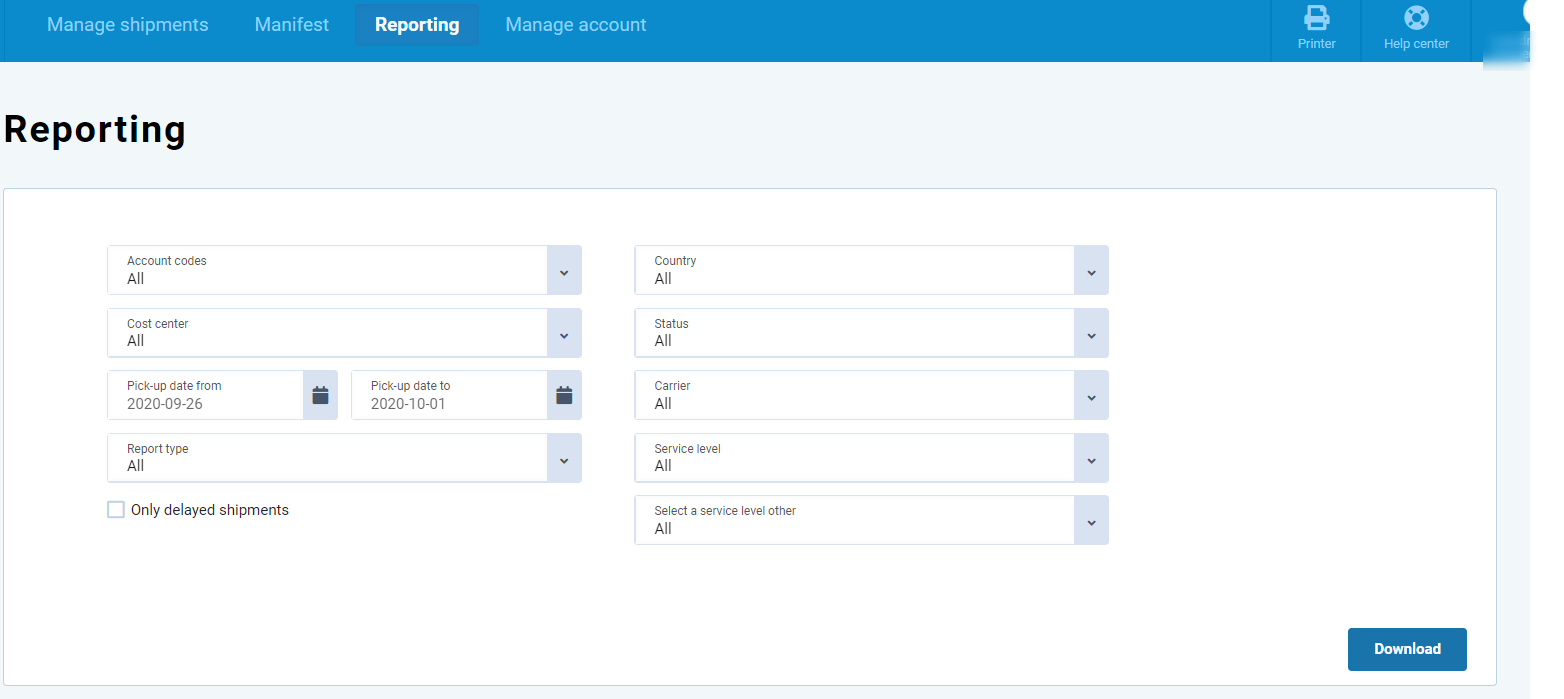Enable Only delayed shipments checkbox
Viewport: 1564px width, 699px height.
116,510
